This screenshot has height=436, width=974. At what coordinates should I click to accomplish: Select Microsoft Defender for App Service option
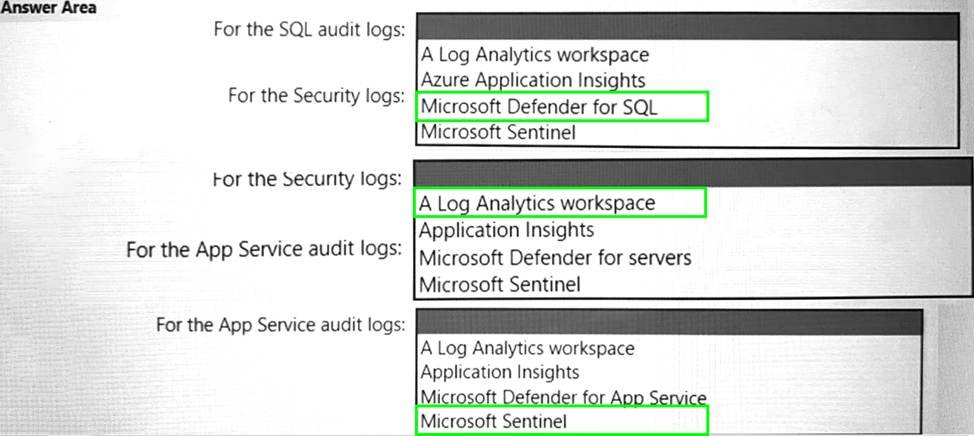(x=563, y=397)
